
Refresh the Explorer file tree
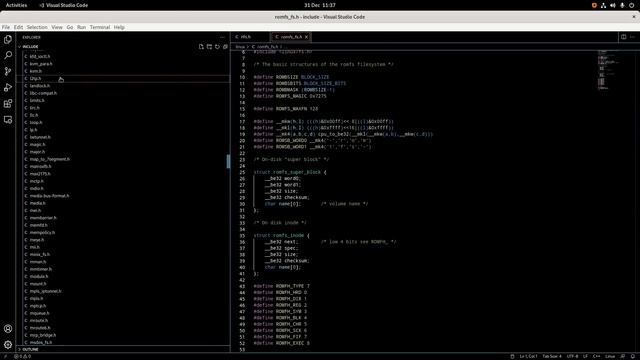(217, 47)
